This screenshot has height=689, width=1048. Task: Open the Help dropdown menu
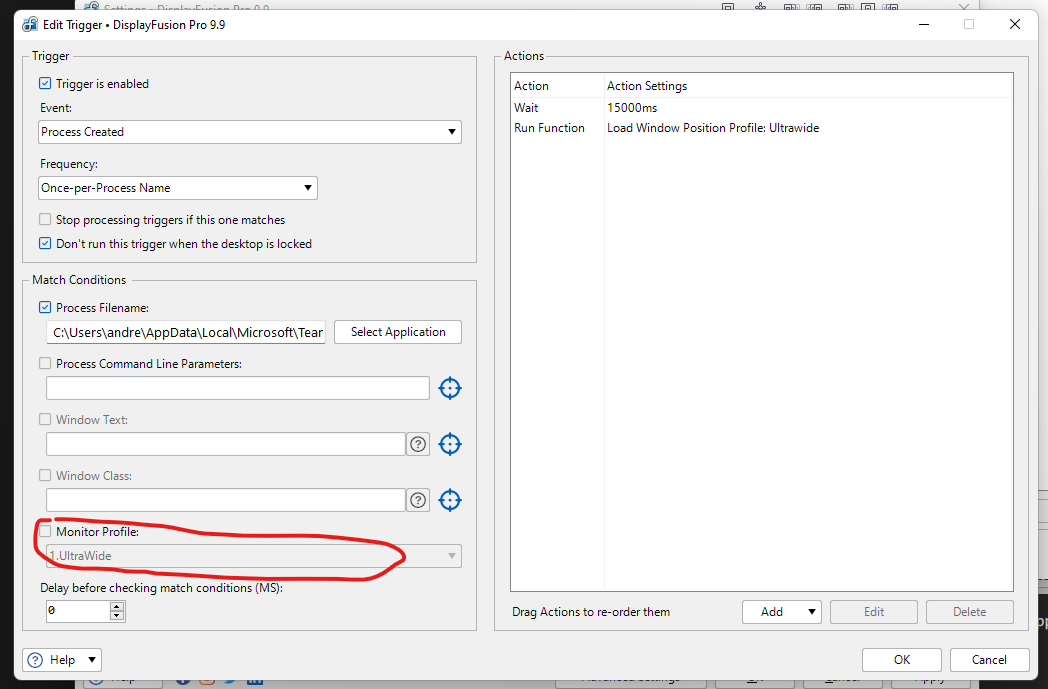pyautogui.click(x=62, y=660)
